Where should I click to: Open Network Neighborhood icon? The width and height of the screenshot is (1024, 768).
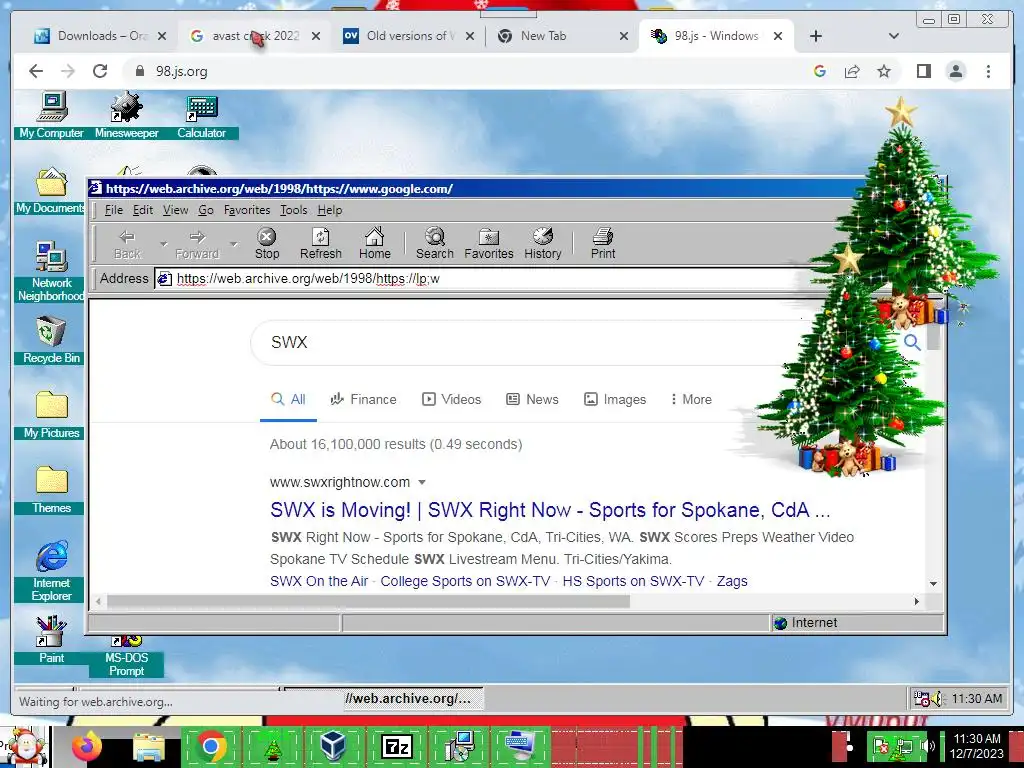52,271
